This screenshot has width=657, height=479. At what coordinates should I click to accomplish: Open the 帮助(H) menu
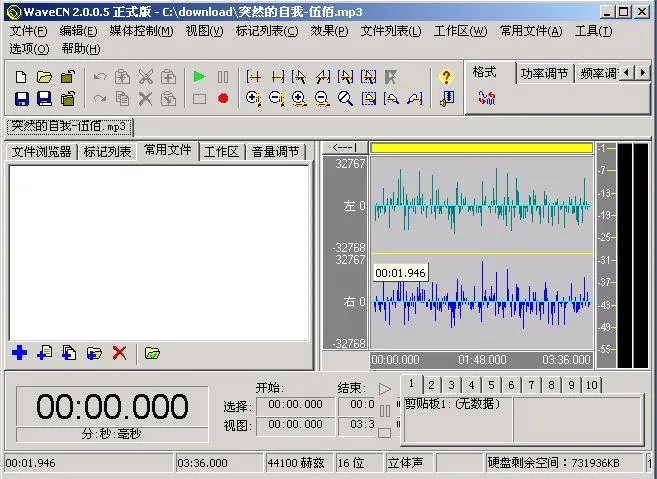tap(81, 49)
